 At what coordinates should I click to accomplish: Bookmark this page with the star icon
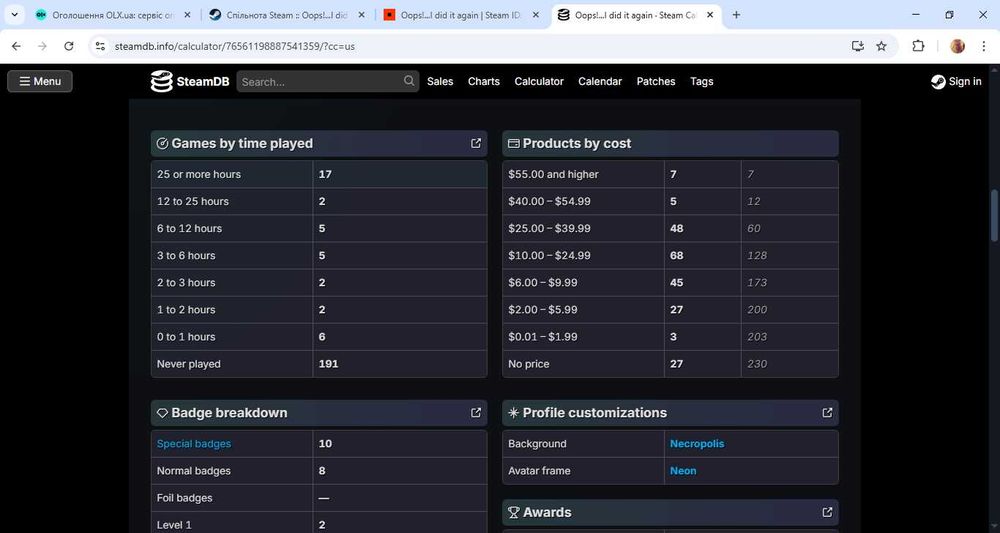coord(881,46)
